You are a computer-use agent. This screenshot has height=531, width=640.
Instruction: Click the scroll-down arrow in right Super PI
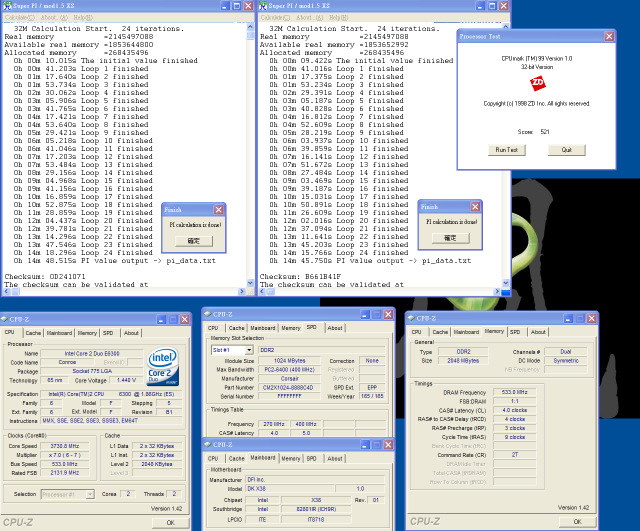click(x=506, y=282)
